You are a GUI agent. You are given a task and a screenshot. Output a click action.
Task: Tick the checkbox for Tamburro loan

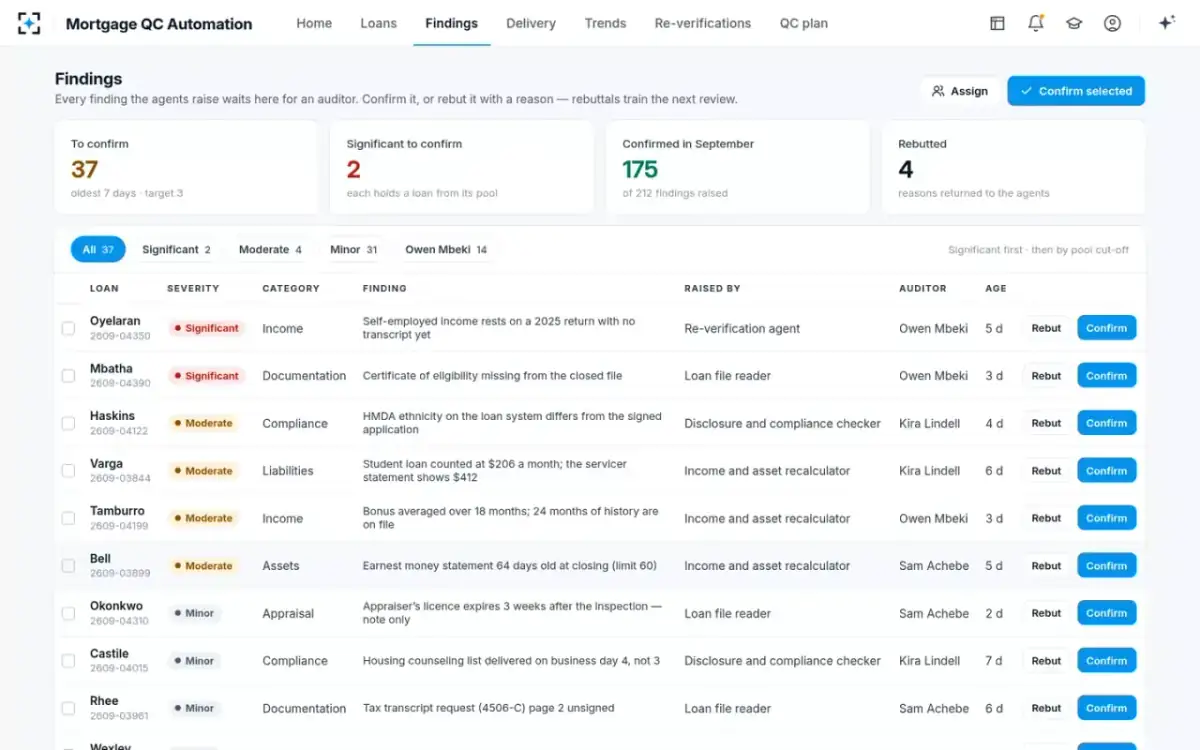(x=68, y=518)
